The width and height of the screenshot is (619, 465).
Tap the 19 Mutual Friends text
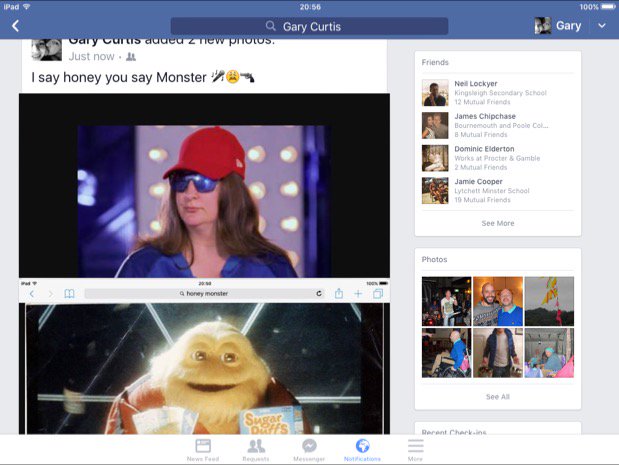482,200
